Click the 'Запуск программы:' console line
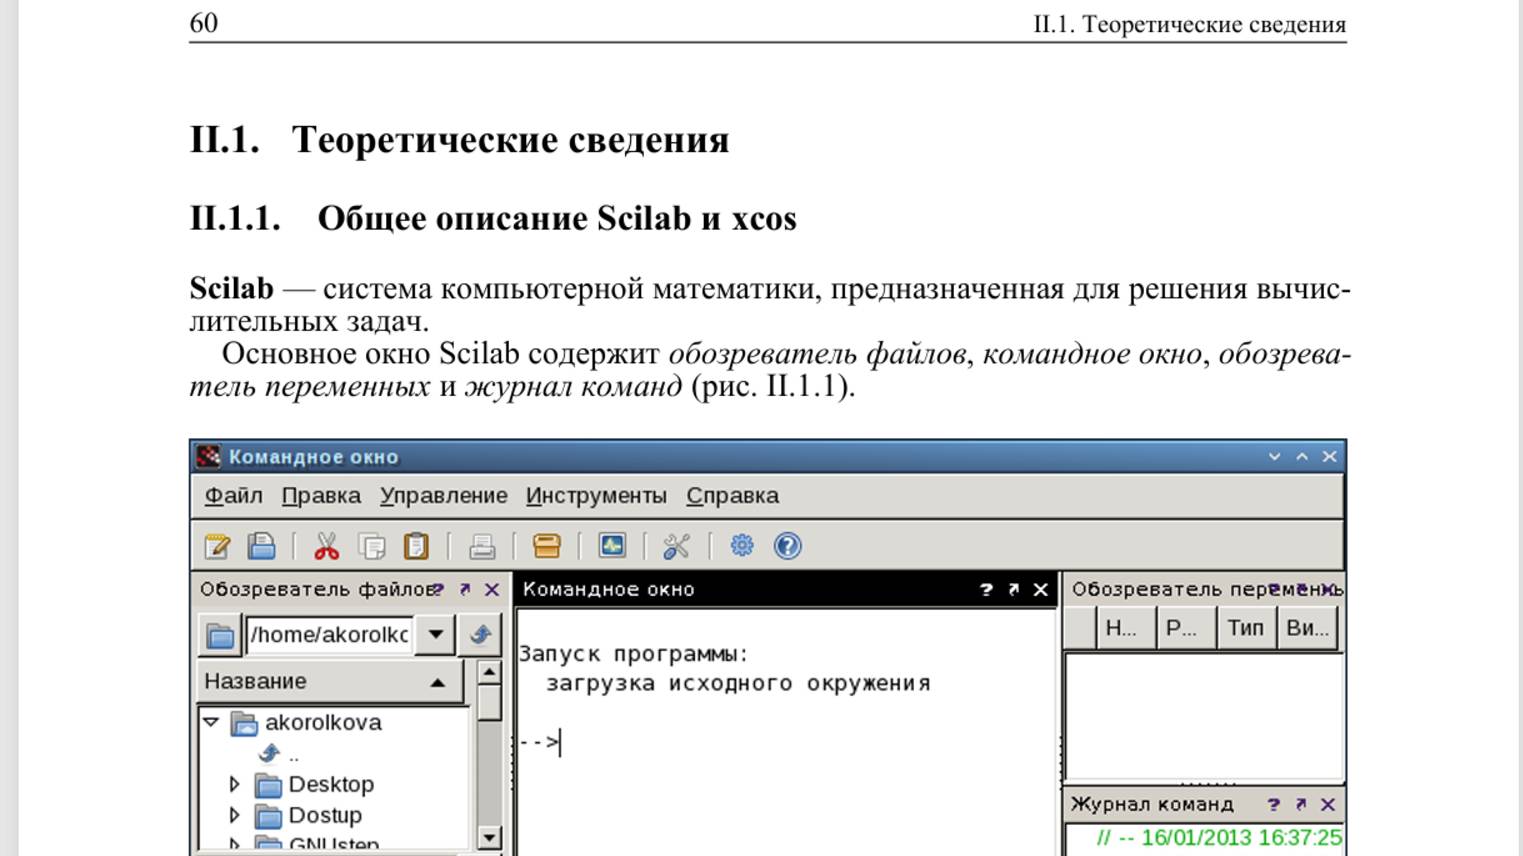Viewport: 1523px width, 856px height. pos(633,654)
